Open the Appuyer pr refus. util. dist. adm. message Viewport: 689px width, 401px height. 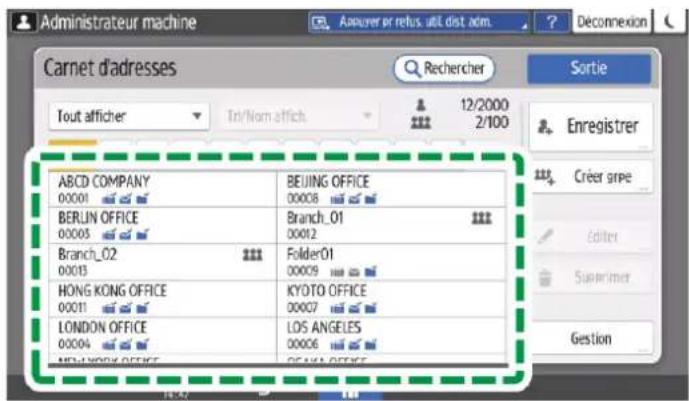[420, 22]
